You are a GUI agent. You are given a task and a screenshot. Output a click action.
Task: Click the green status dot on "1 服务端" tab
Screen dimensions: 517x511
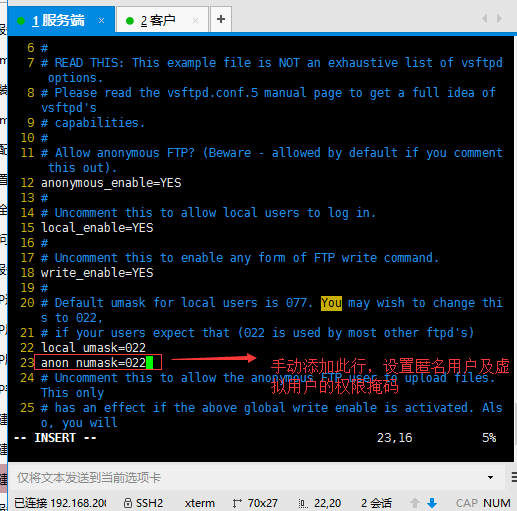tap(21, 21)
